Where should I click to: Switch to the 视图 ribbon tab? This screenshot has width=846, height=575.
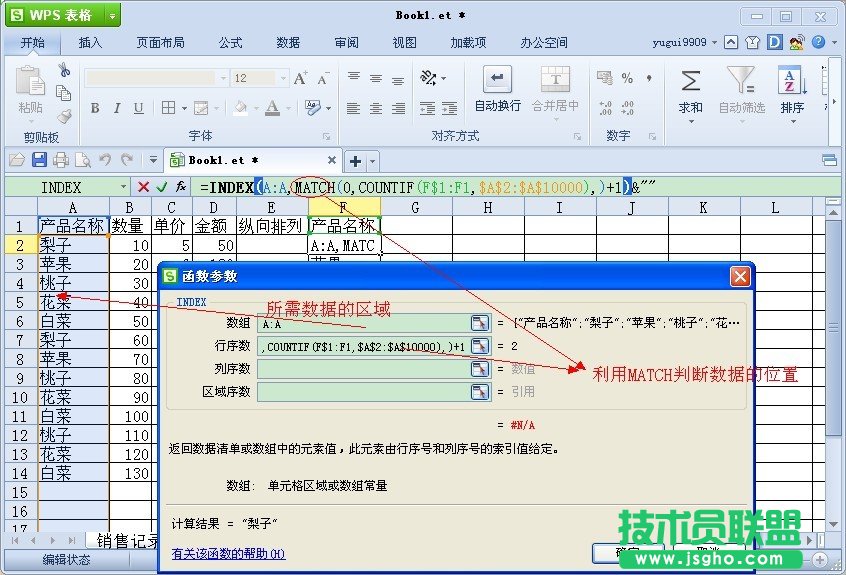pos(404,43)
